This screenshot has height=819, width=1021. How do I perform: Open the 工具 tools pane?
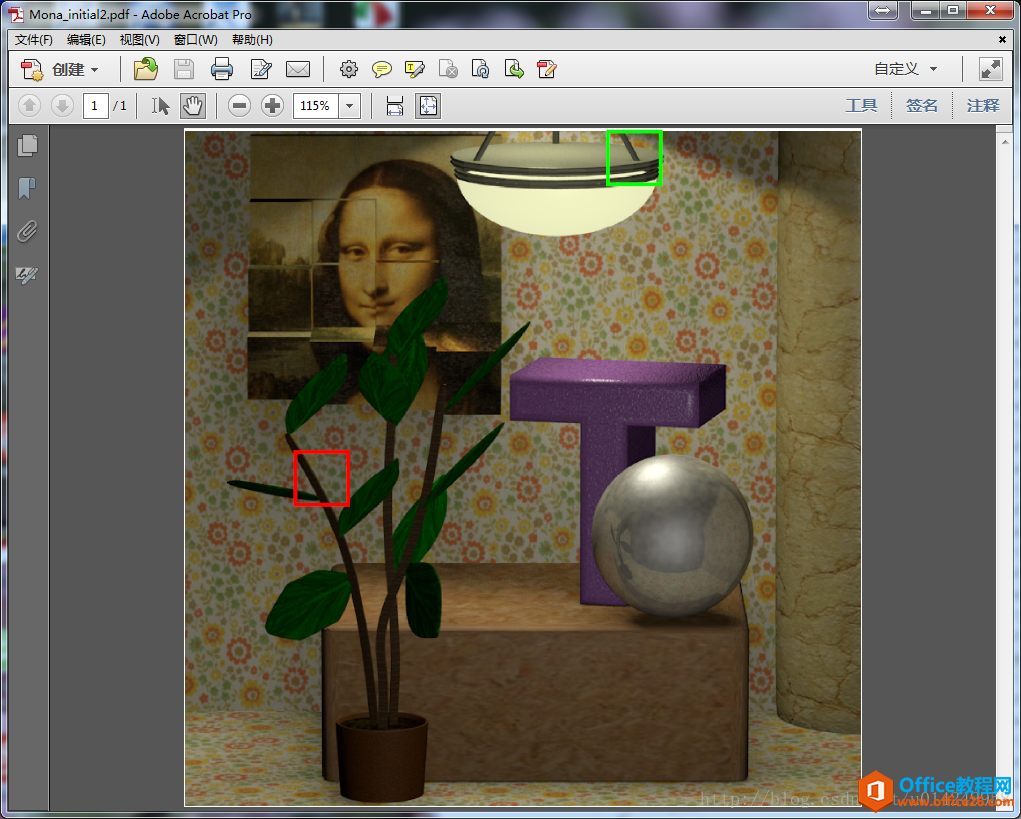click(x=861, y=105)
